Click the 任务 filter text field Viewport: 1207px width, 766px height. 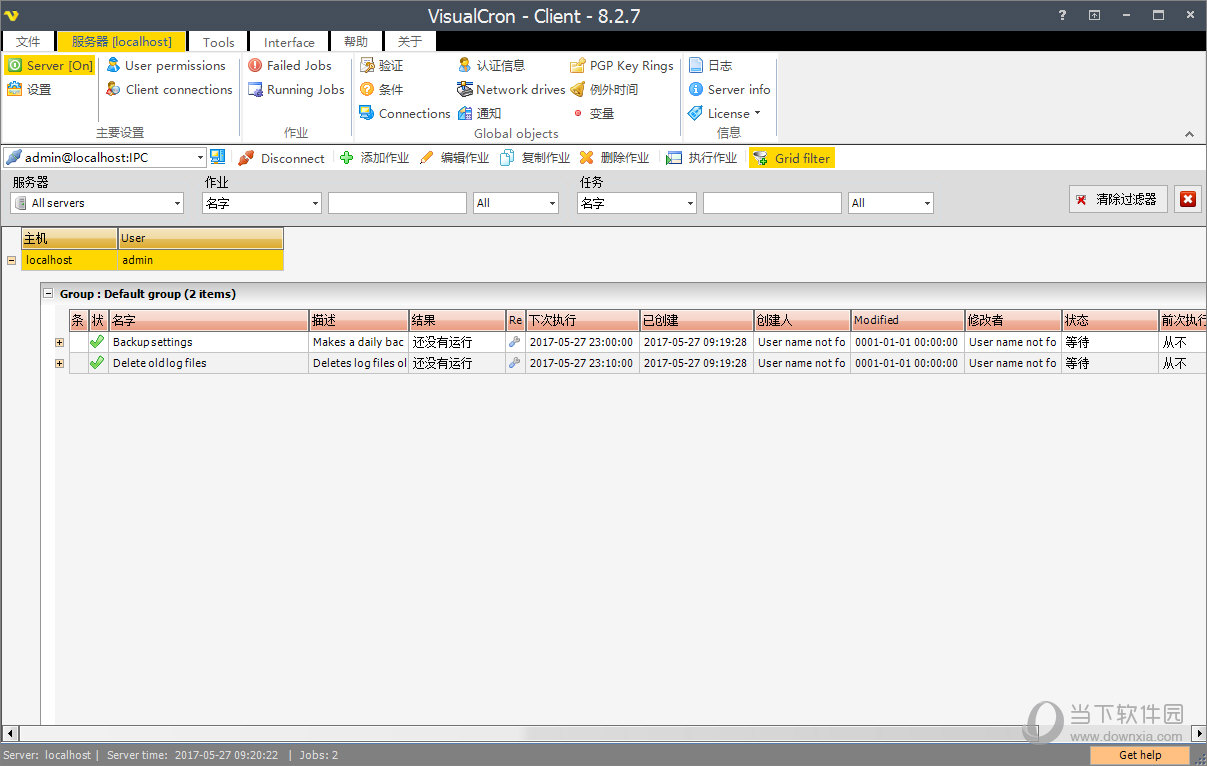click(772, 203)
